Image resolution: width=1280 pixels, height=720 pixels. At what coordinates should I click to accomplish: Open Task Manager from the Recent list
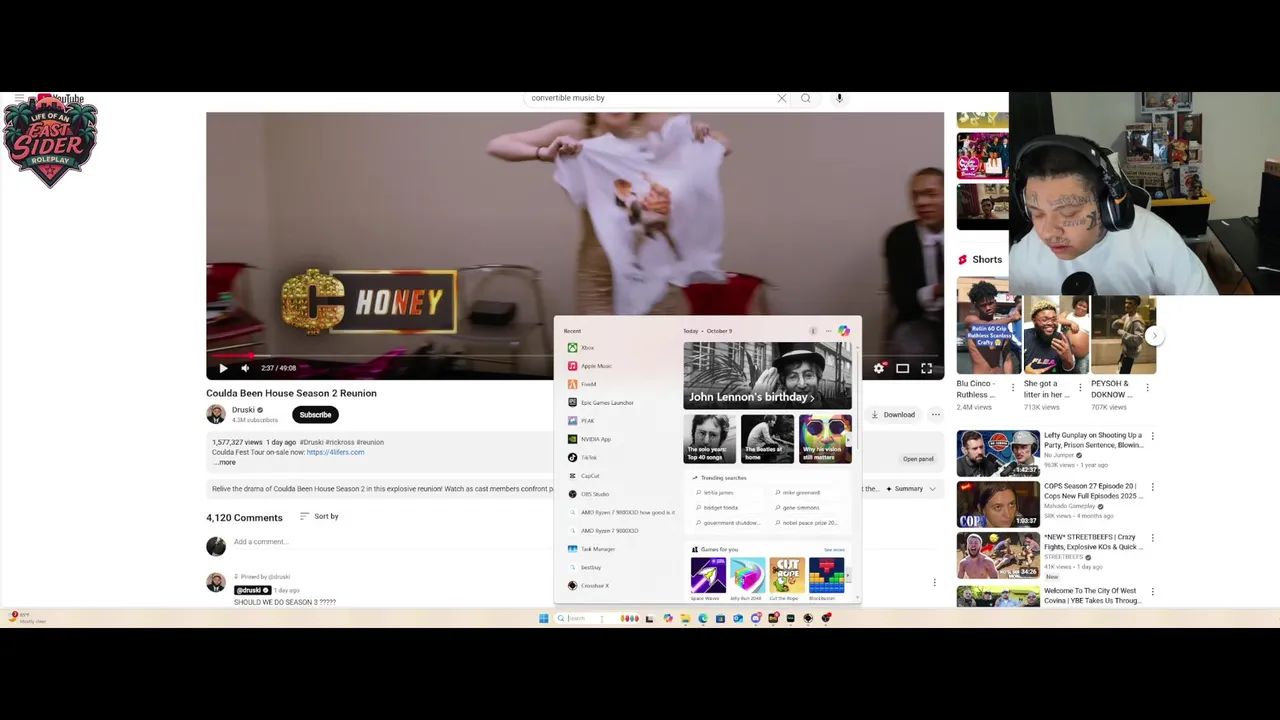(620, 549)
